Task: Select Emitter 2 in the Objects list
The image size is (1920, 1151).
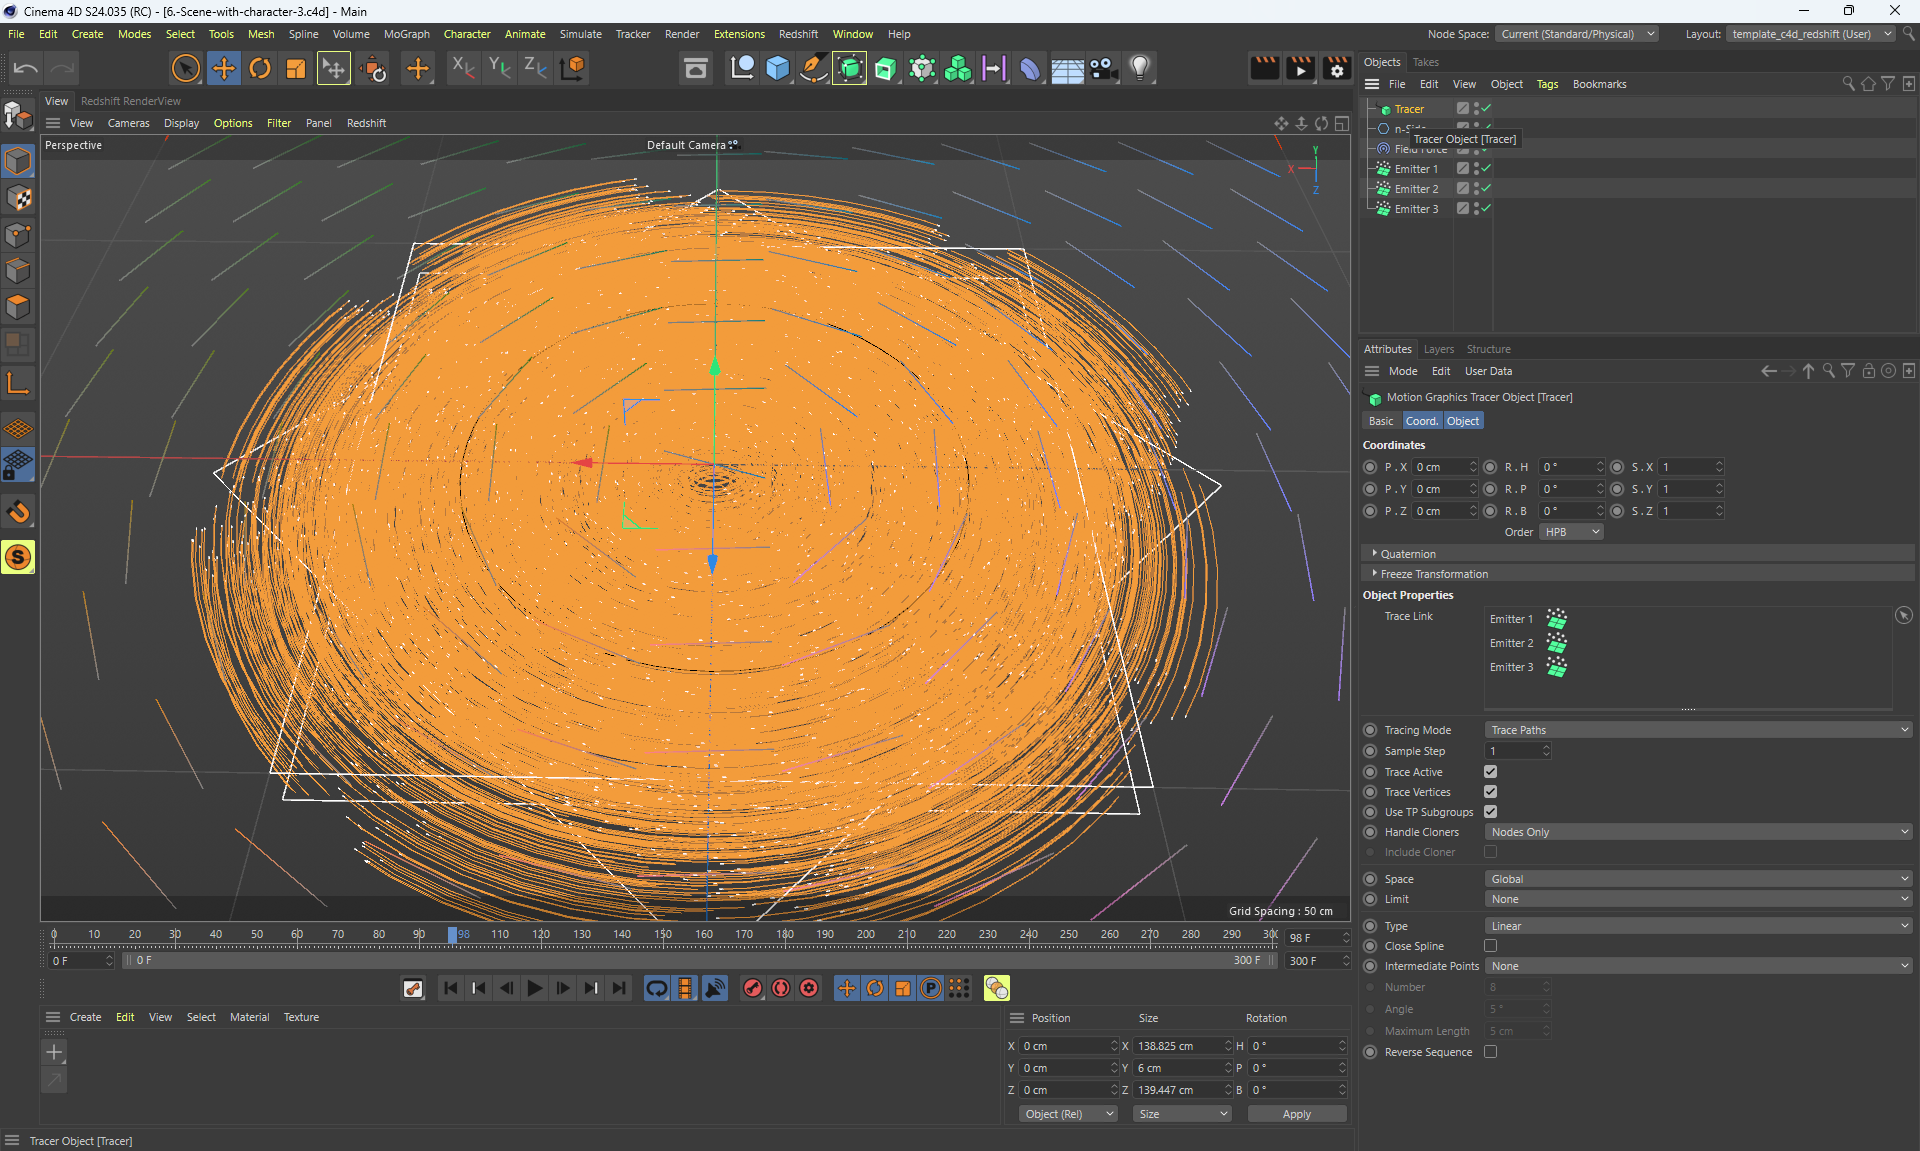Action: pos(1416,189)
